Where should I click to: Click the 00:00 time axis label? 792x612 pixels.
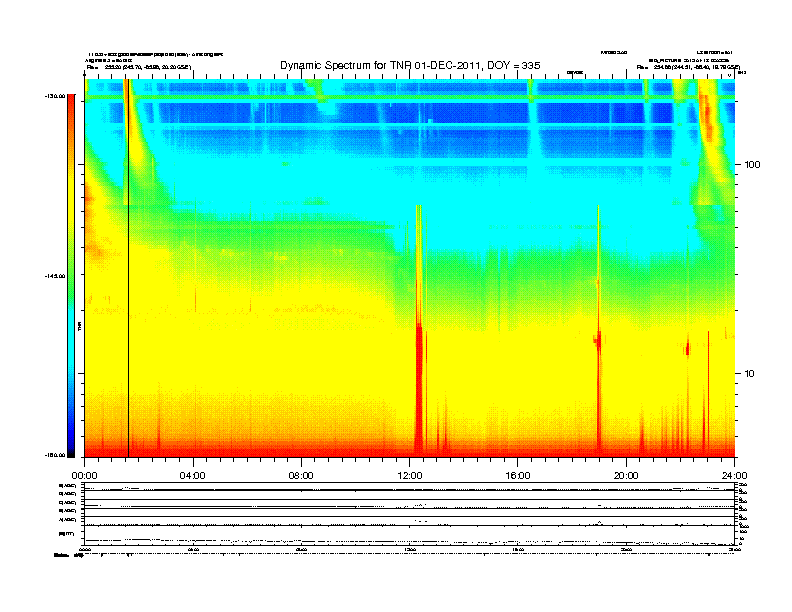(x=84, y=476)
